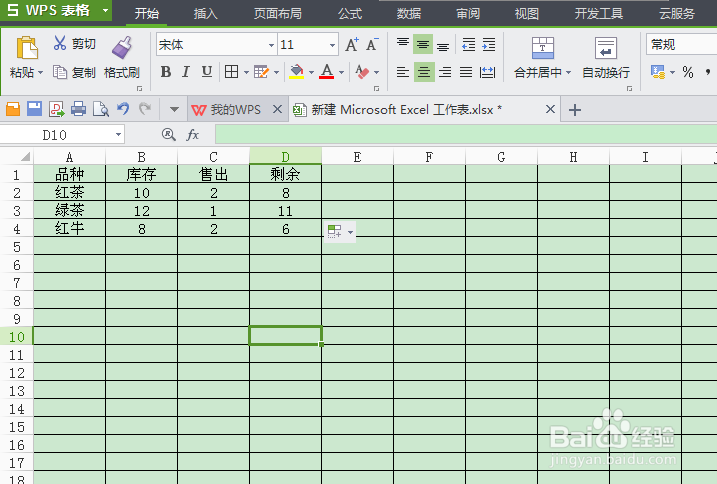
Task: Select the Format Painter brush
Action: (x=122, y=48)
